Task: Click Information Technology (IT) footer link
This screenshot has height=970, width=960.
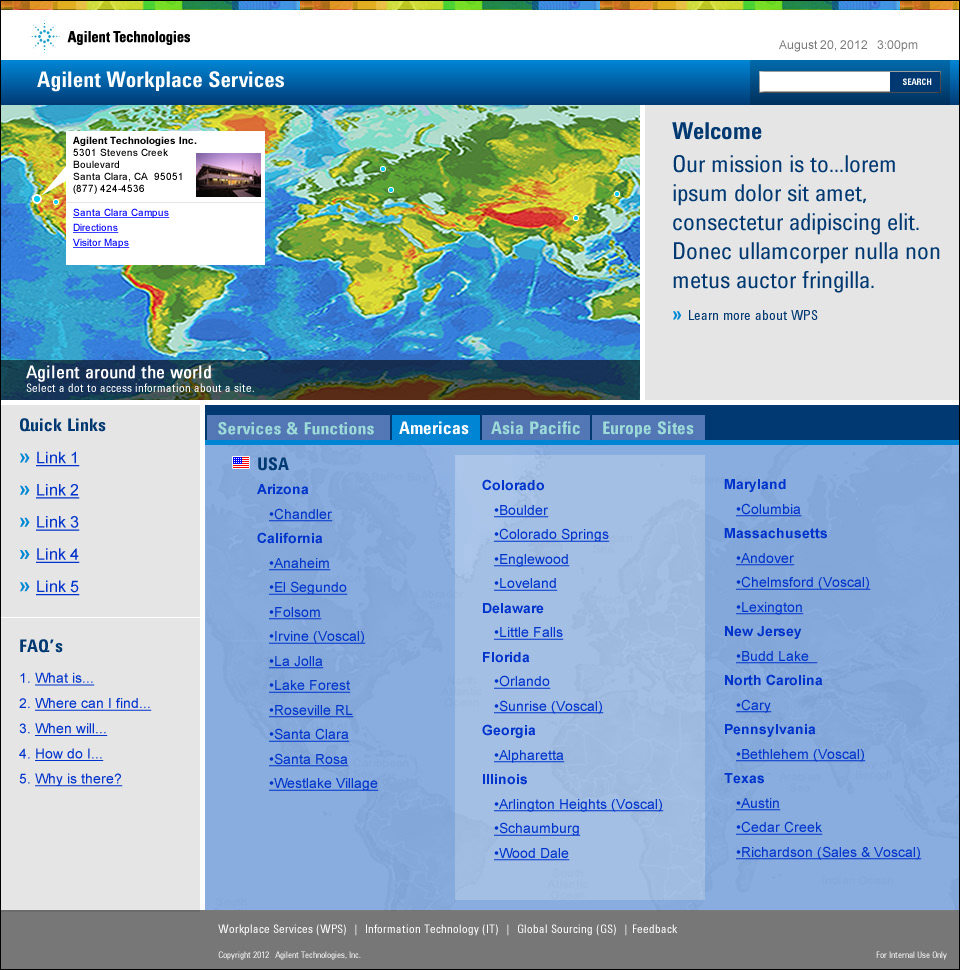Action: (x=432, y=929)
